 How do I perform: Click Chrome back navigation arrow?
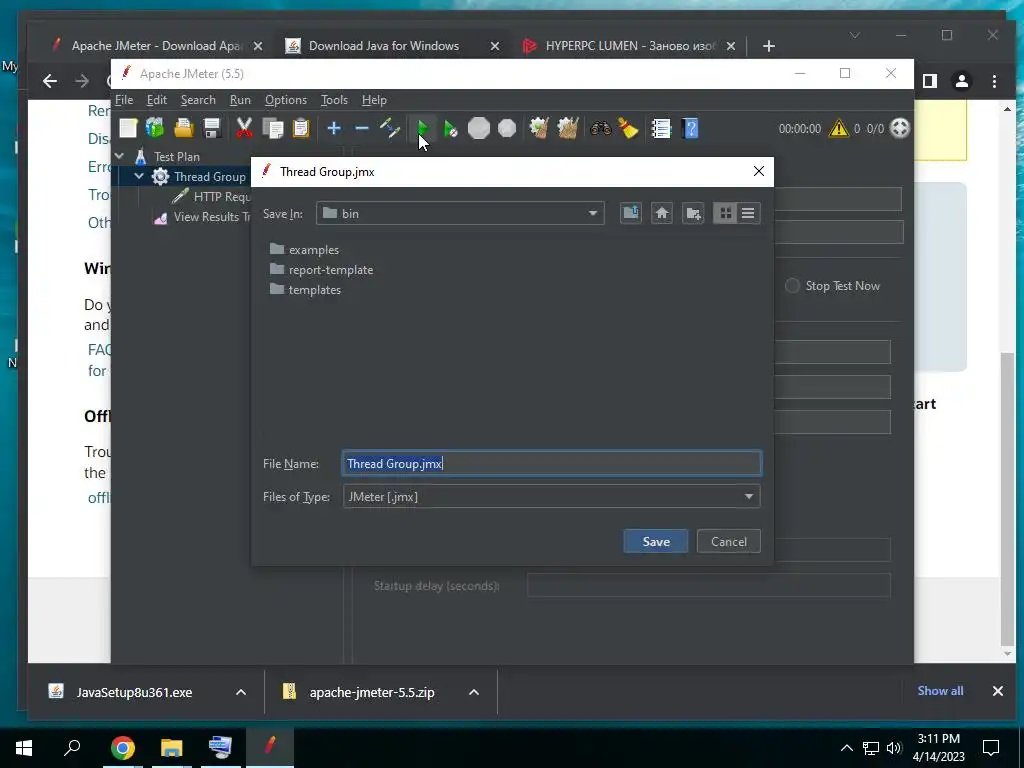[x=50, y=81]
